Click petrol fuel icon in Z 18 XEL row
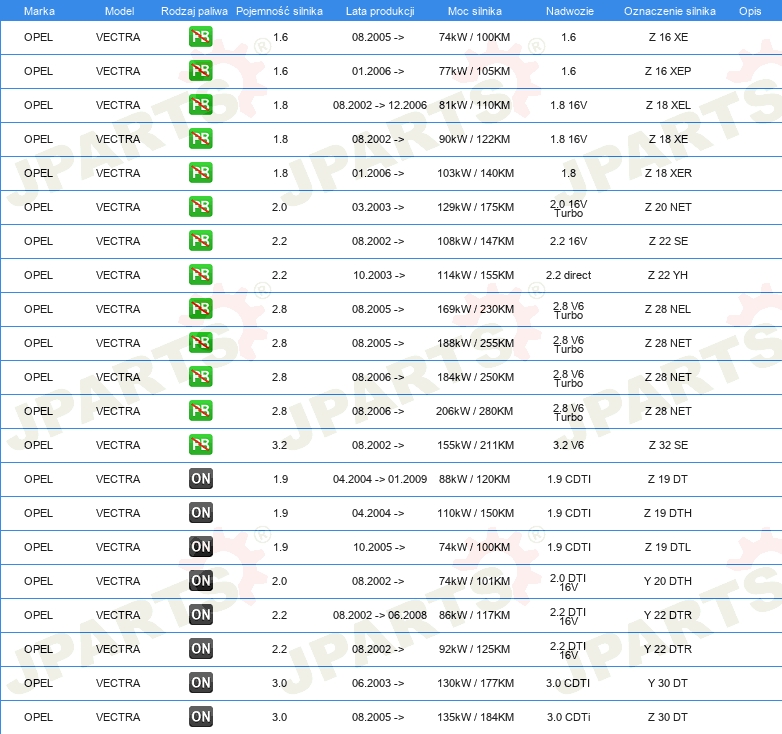 pyautogui.click(x=200, y=105)
